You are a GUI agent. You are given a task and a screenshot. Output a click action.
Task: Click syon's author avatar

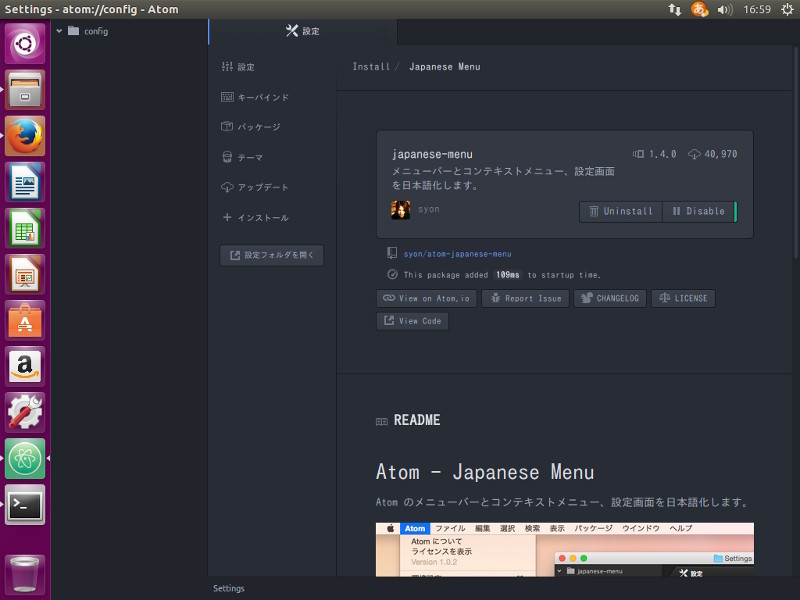401,209
